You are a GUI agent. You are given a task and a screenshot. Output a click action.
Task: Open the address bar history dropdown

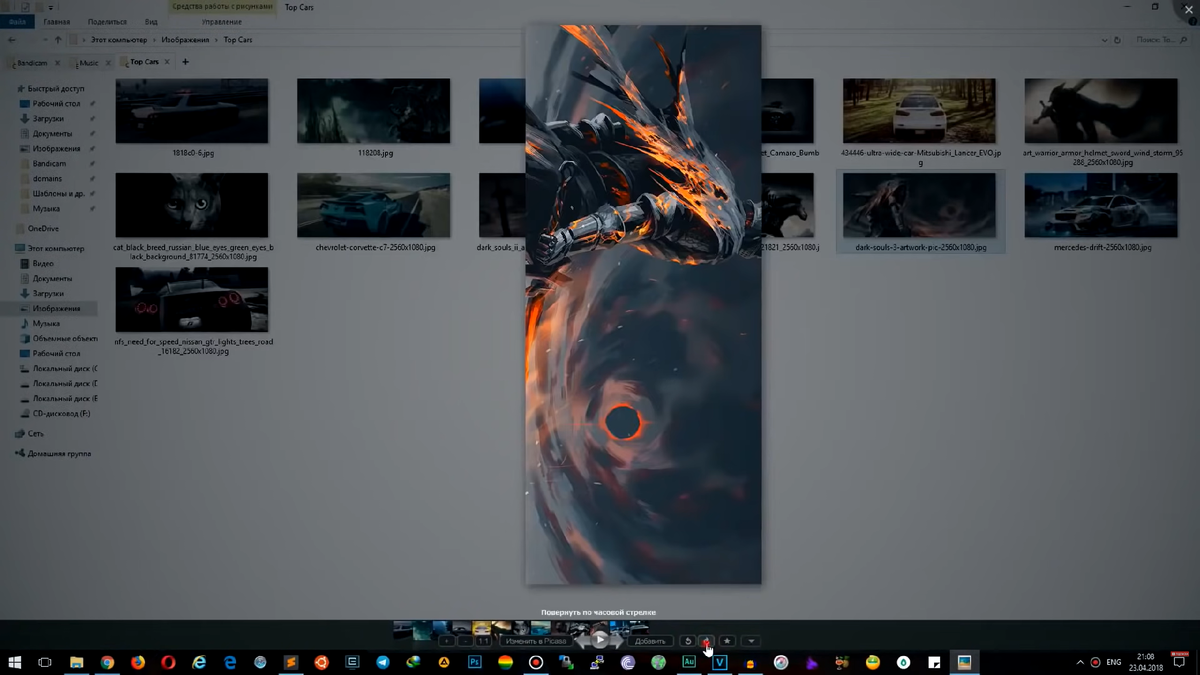pyautogui.click(x=1104, y=40)
